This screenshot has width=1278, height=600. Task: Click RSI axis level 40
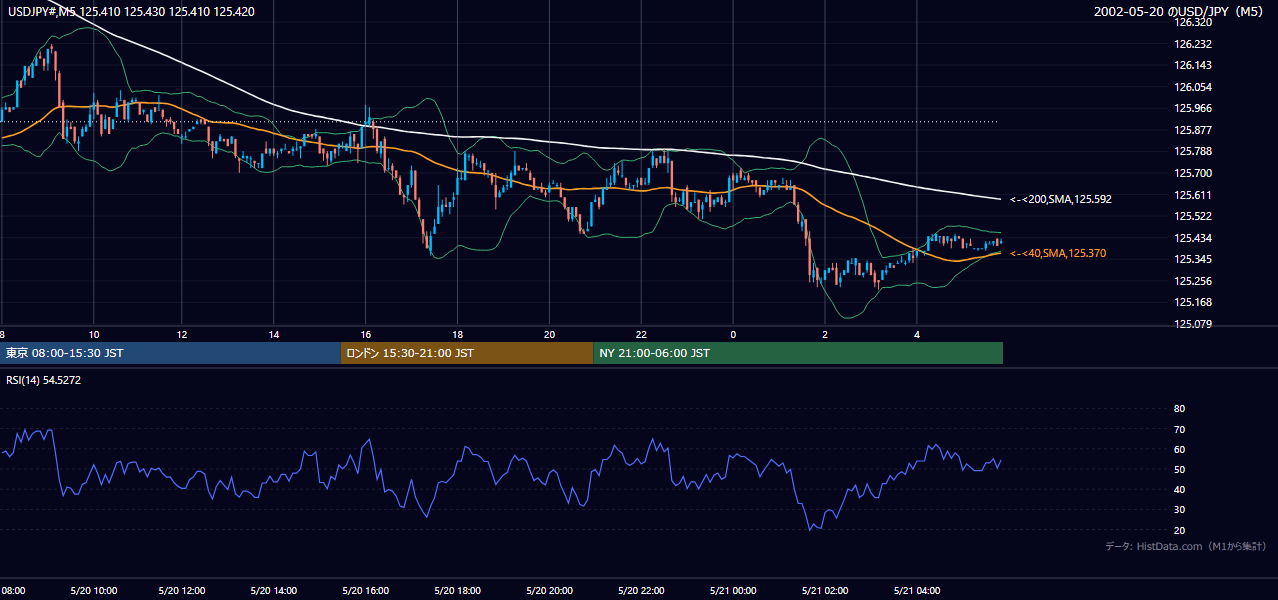(x=1180, y=490)
